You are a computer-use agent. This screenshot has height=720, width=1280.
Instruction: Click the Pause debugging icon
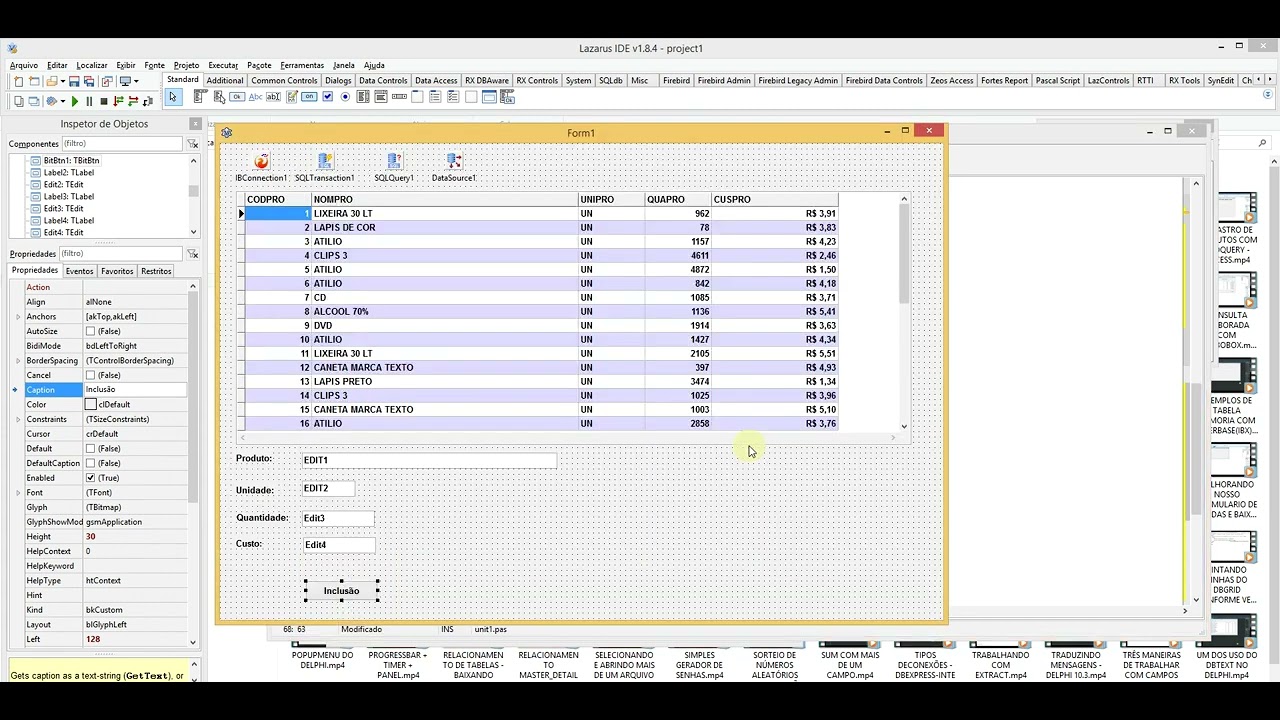pyautogui.click(x=89, y=101)
